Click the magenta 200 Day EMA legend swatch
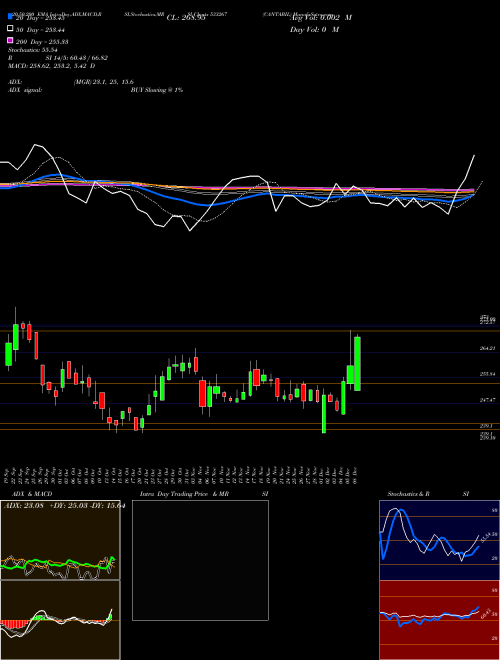500x660 pixels. 10,40
